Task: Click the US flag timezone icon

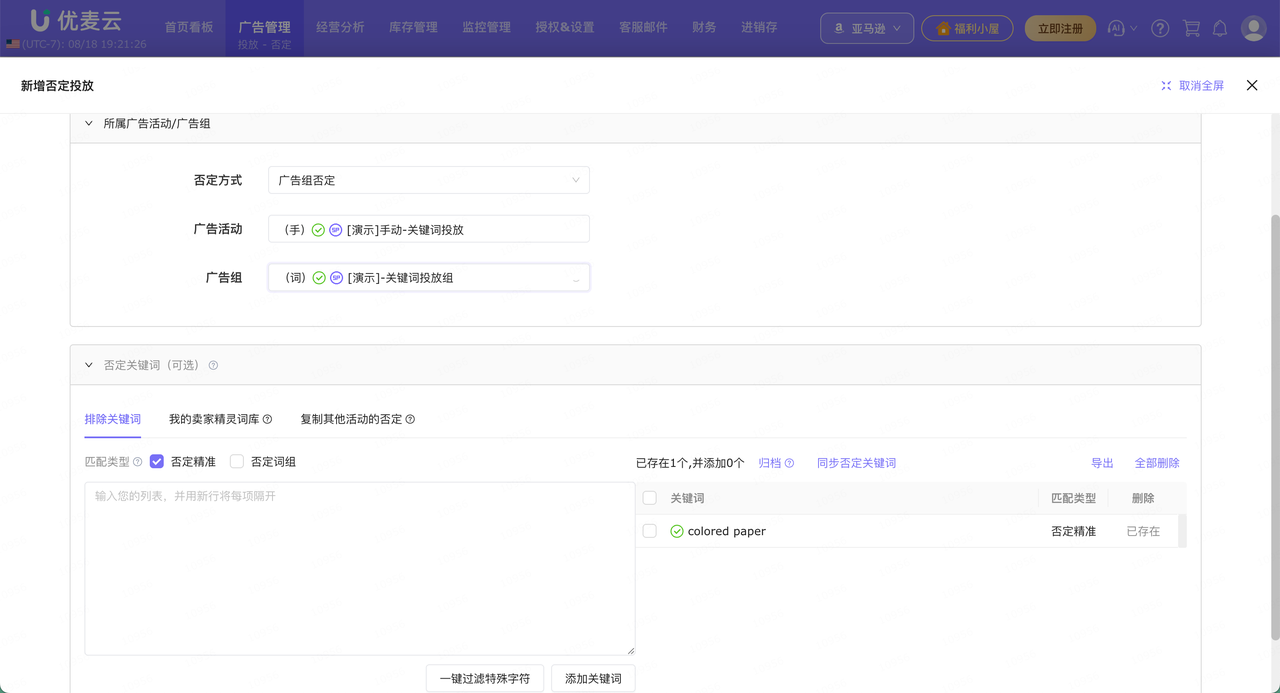Action: (12, 44)
